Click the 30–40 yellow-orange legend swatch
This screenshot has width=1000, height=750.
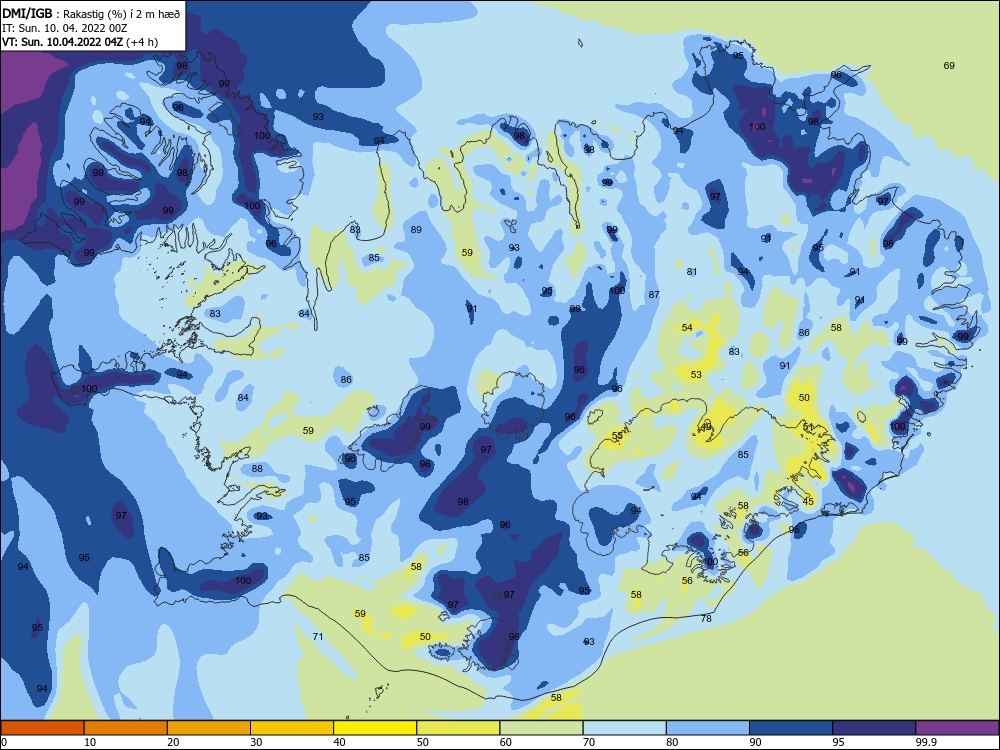(x=292, y=728)
